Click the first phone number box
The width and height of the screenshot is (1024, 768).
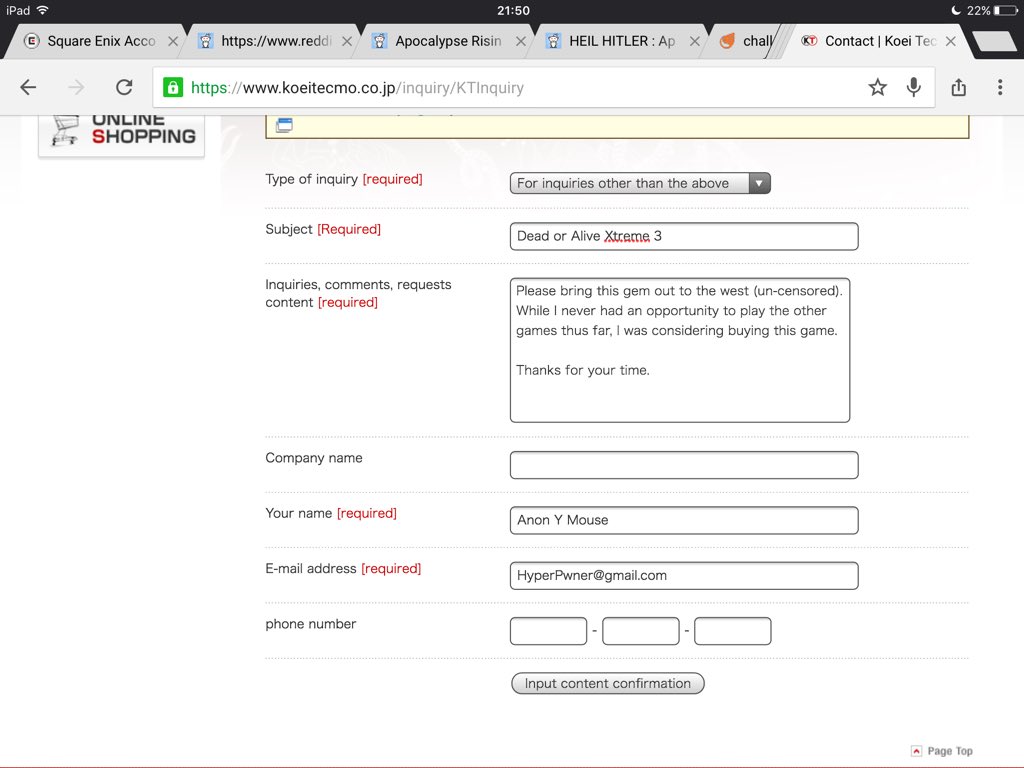pos(549,631)
